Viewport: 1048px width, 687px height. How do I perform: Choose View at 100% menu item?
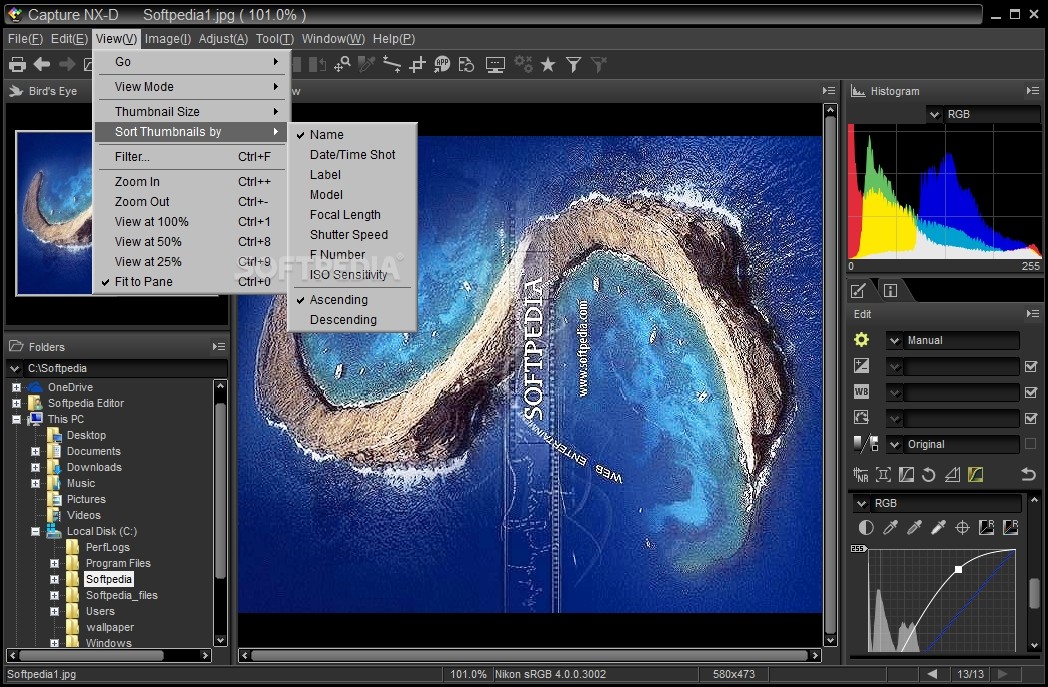190,221
